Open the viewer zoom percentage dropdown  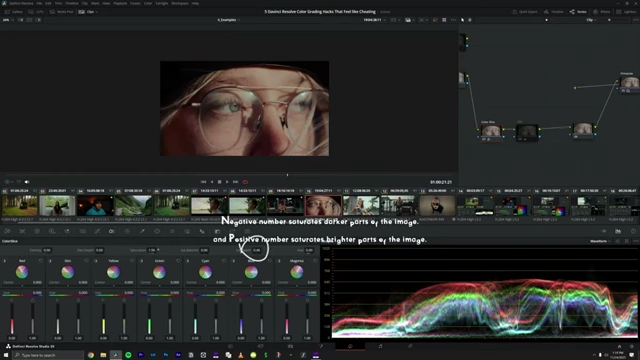point(7,20)
